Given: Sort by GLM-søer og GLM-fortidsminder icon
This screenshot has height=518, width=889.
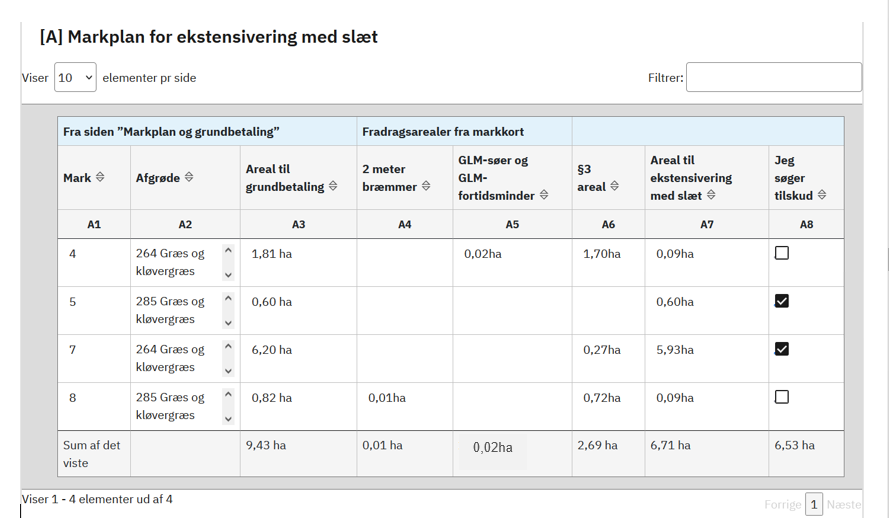Looking at the screenshot, I should coord(544,195).
